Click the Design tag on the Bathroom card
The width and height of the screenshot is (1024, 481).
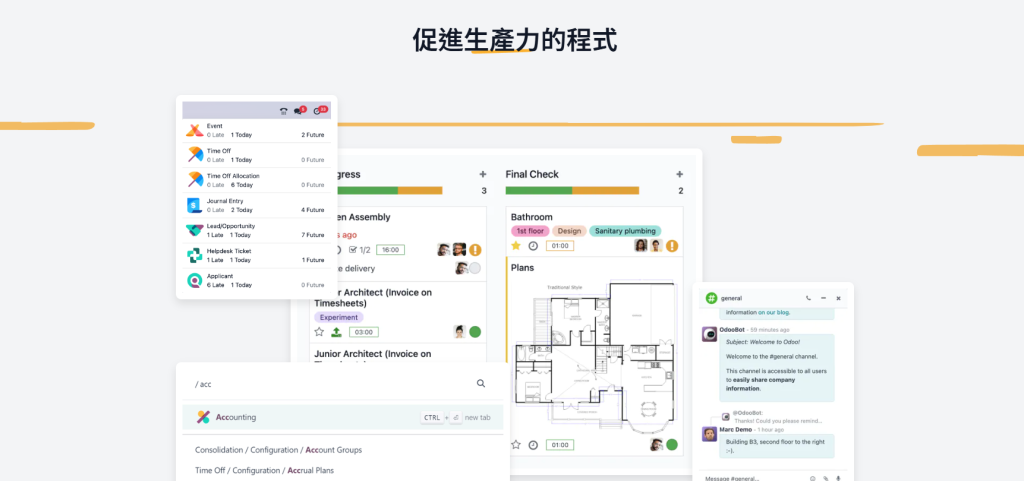569,231
